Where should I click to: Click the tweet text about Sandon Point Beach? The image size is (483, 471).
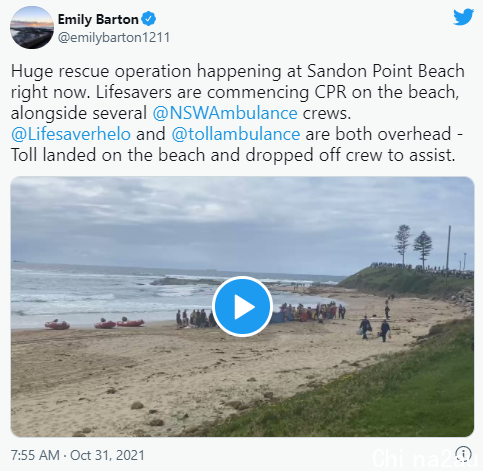238,113
